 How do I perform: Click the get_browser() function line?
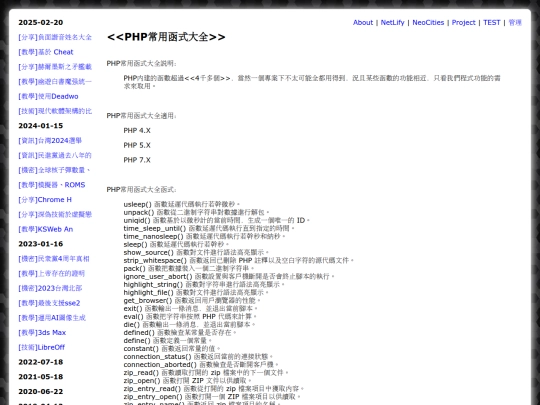(192, 300)
